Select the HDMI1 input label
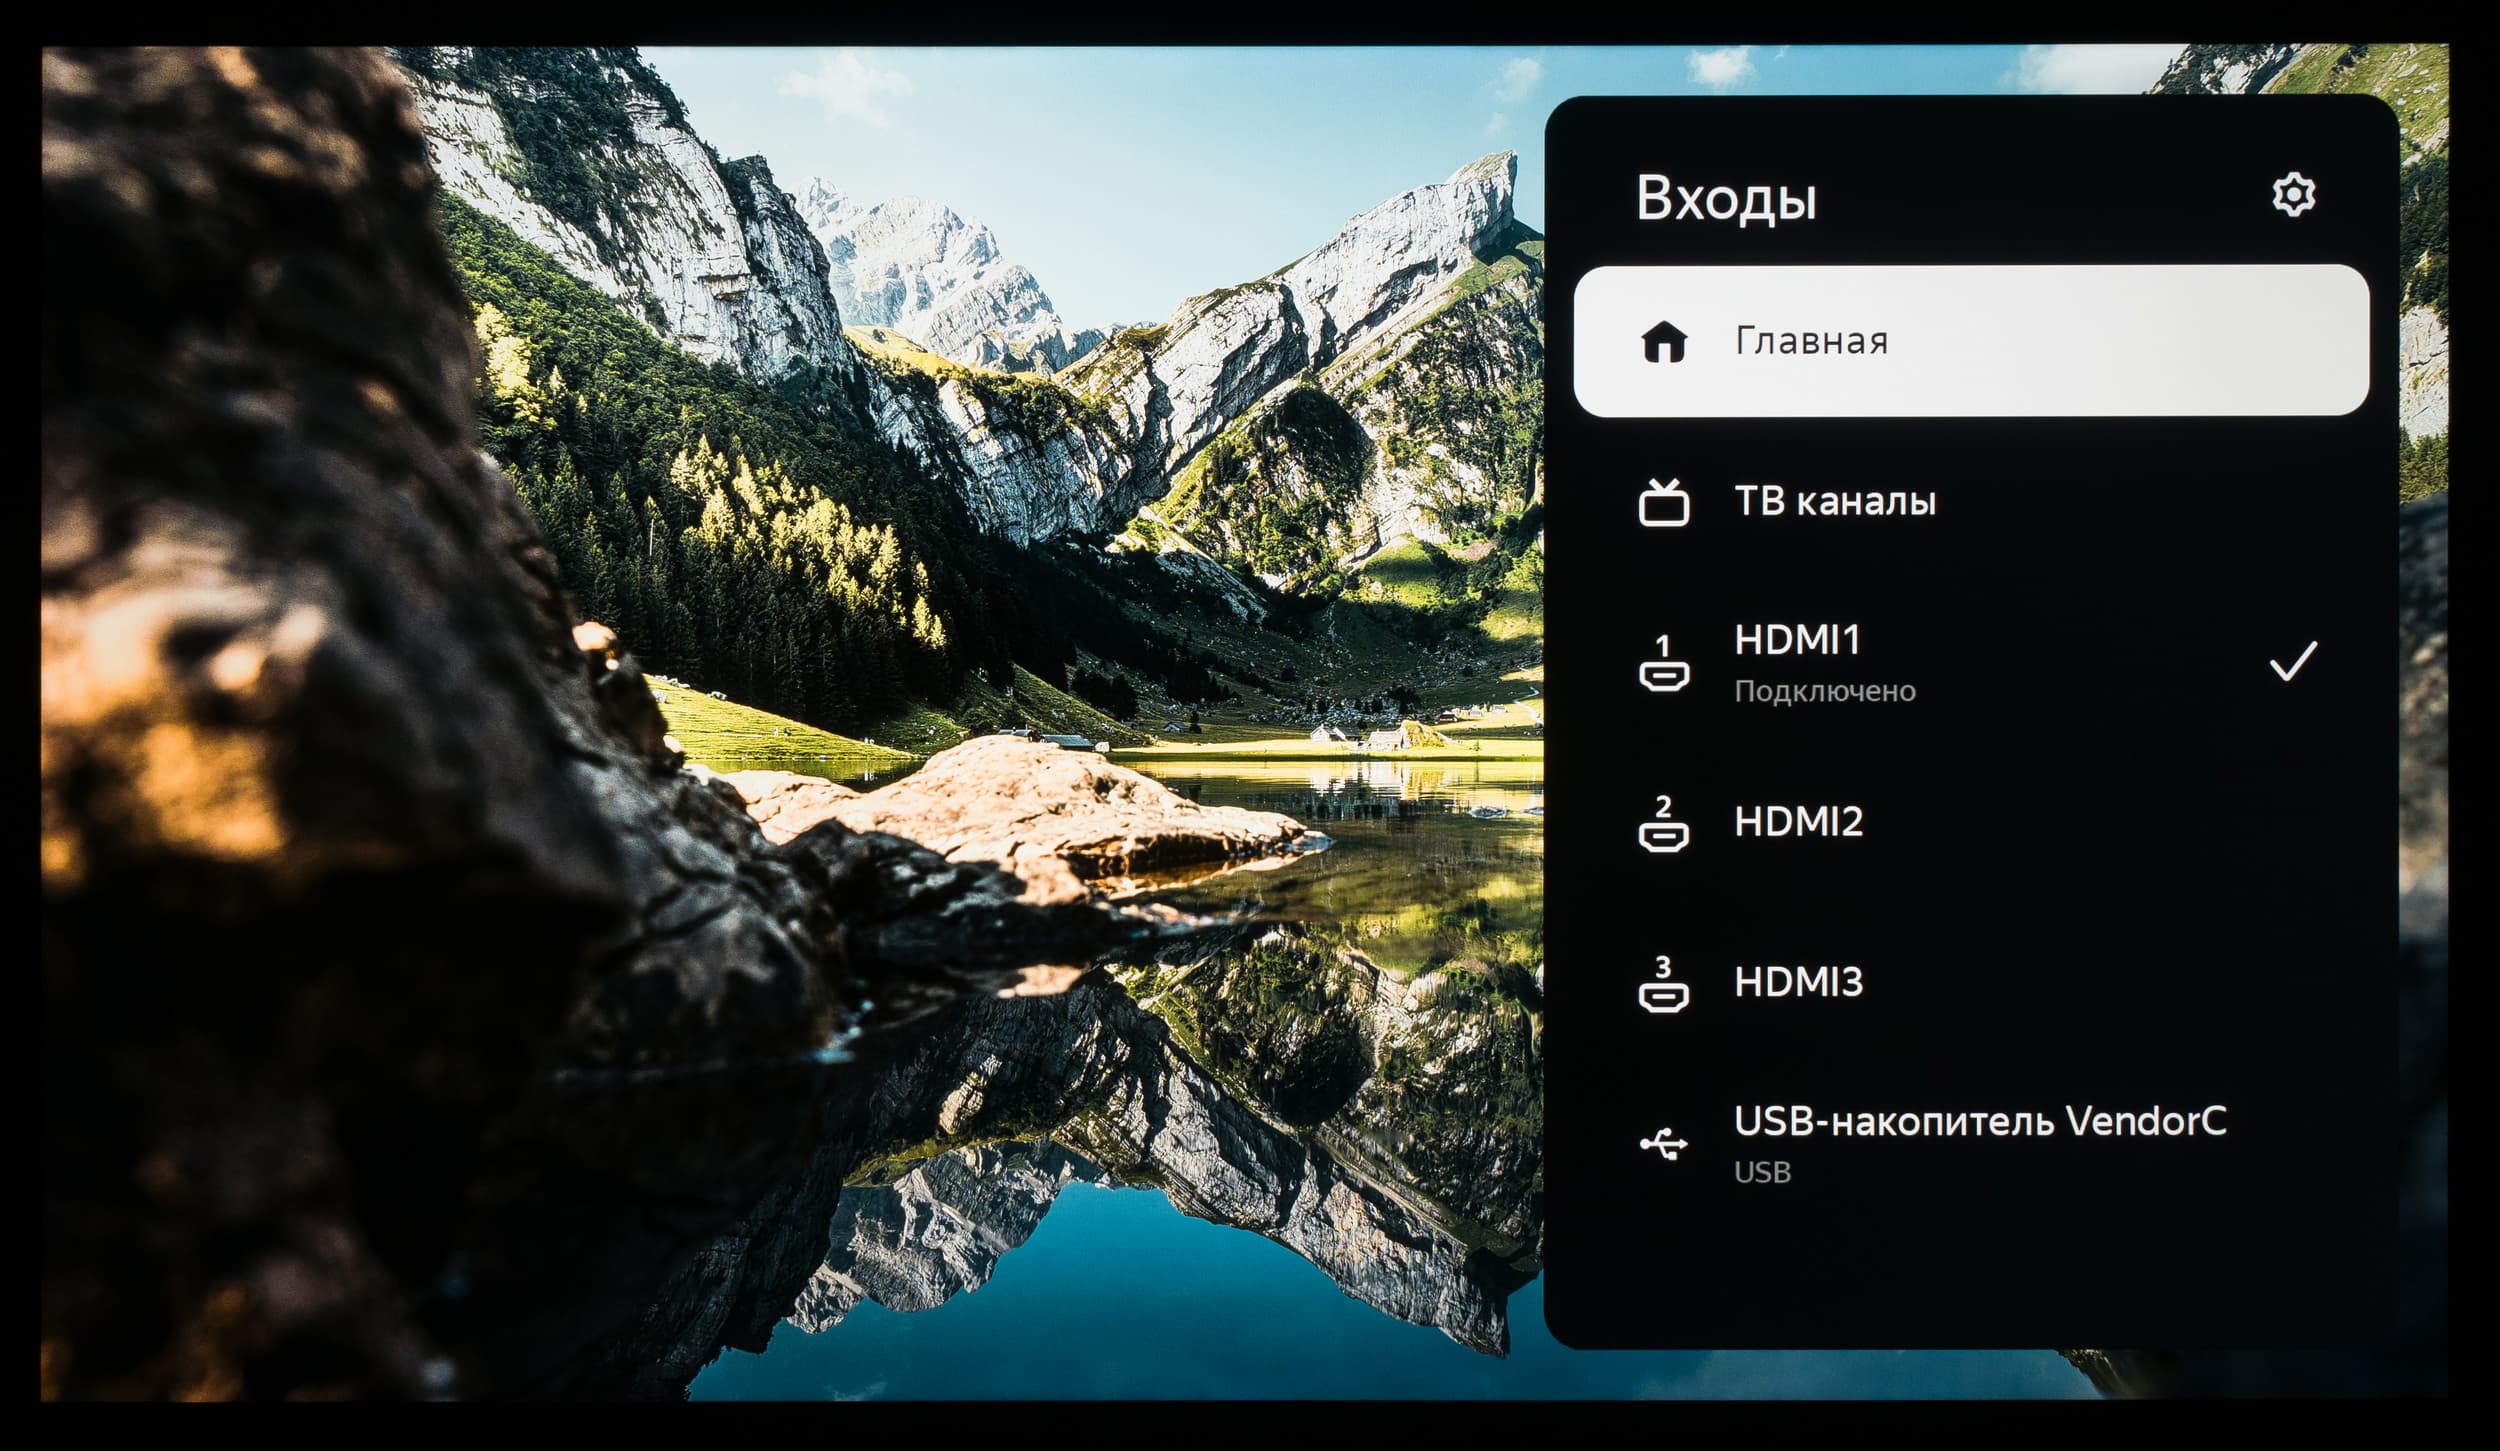Image resolution: width=2500 pixels, height=1451 pixels. [x=1797, y=641]
